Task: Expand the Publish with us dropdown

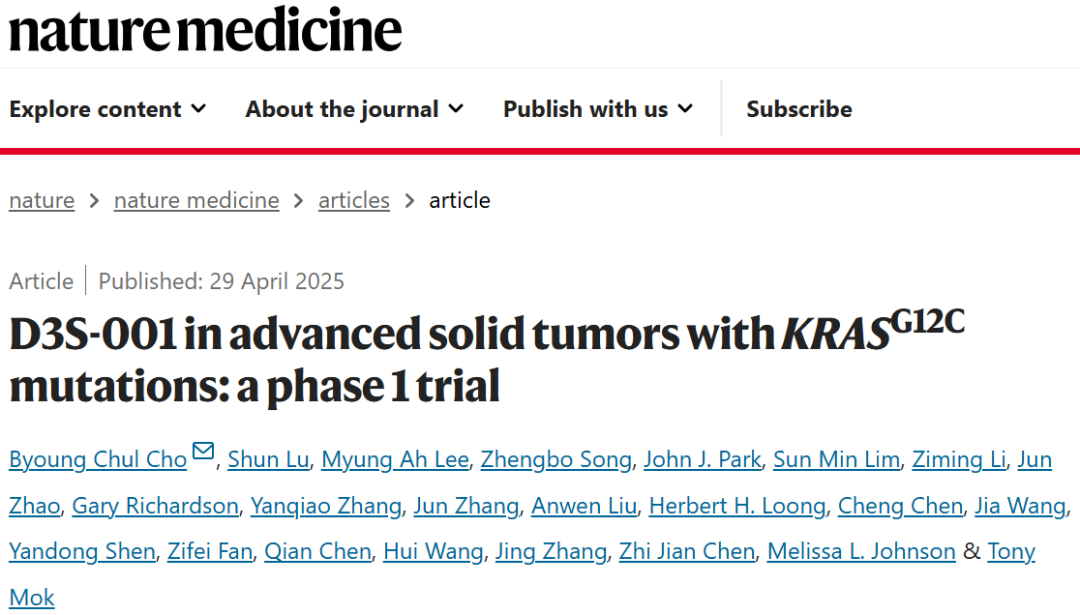Action: click(598, 109)
